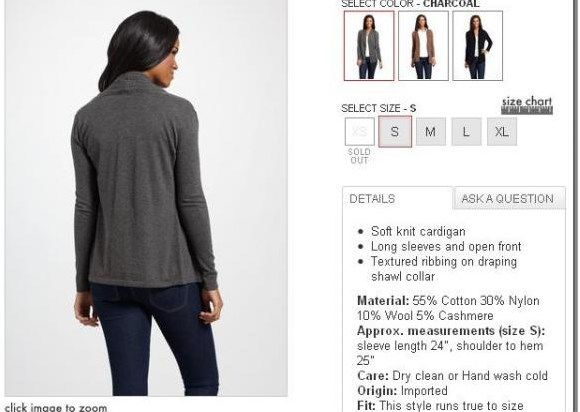Zoom the main cardigan back-view image
580x412 pixels.
point(146,198)
